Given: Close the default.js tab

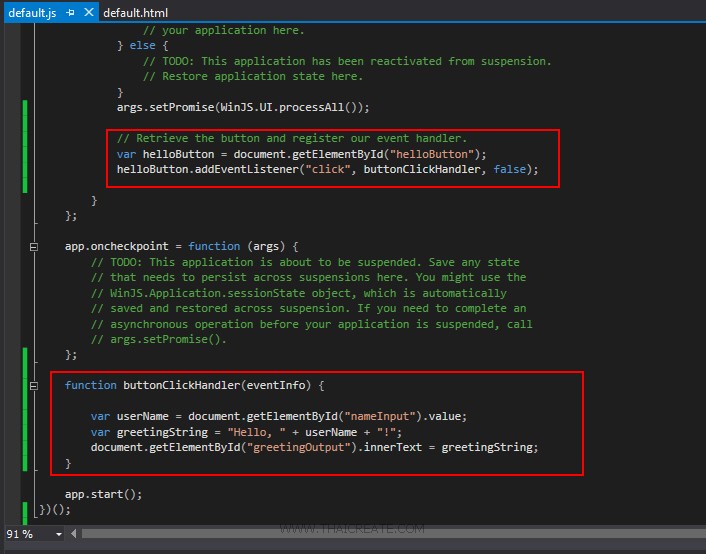Looking at the screenshot, I should click(89, 13).
